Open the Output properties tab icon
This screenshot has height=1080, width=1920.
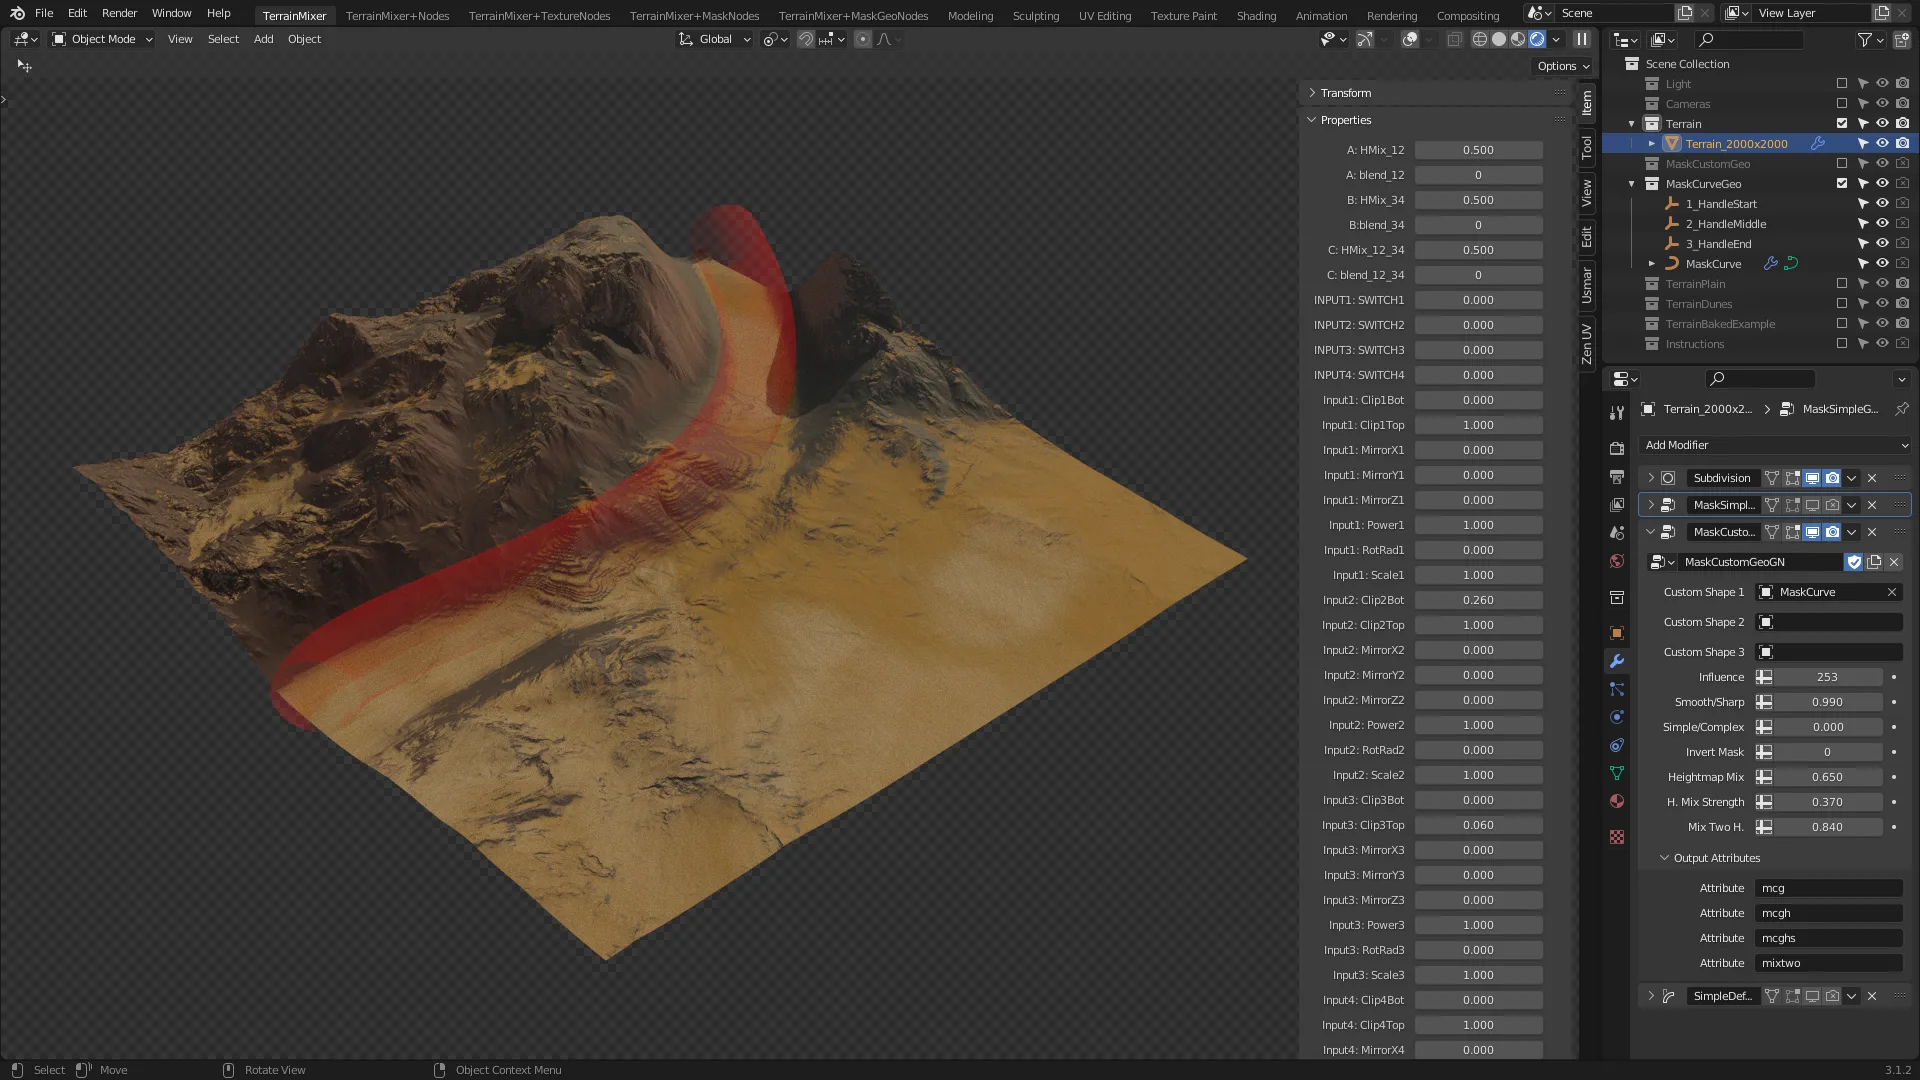pos(1617,477)
